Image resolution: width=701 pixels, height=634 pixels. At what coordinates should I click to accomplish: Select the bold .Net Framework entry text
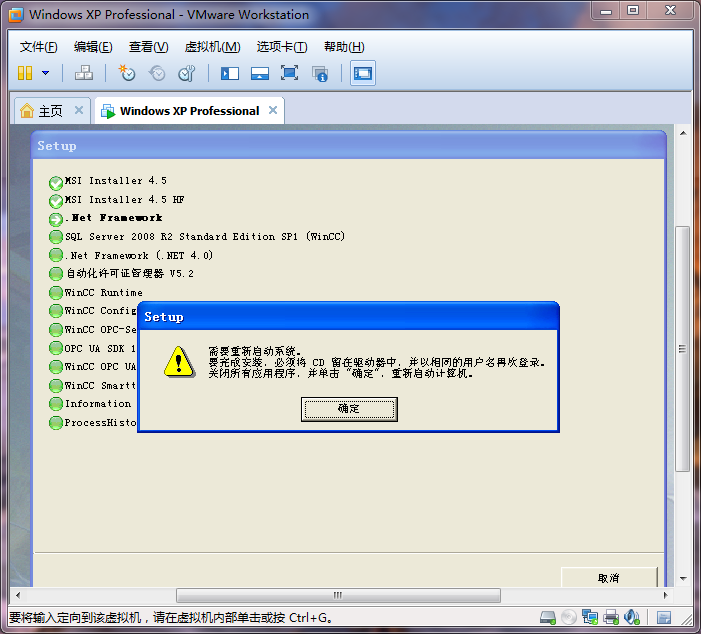coord(114,218)
